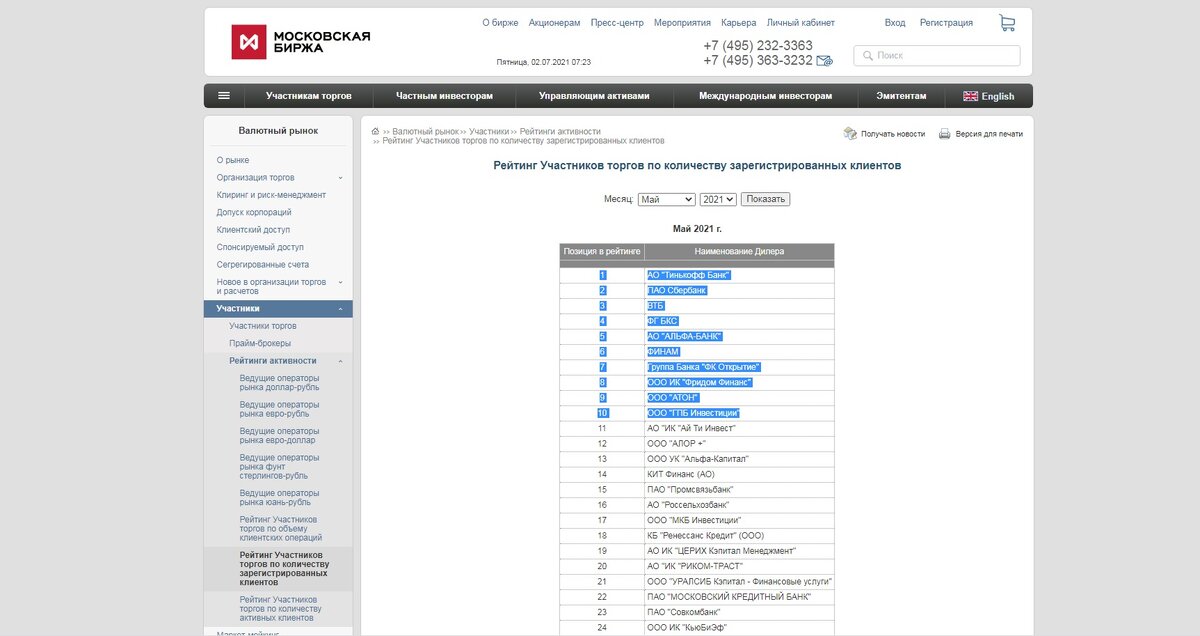Open Участникам торгов menu

pos(308,96)
